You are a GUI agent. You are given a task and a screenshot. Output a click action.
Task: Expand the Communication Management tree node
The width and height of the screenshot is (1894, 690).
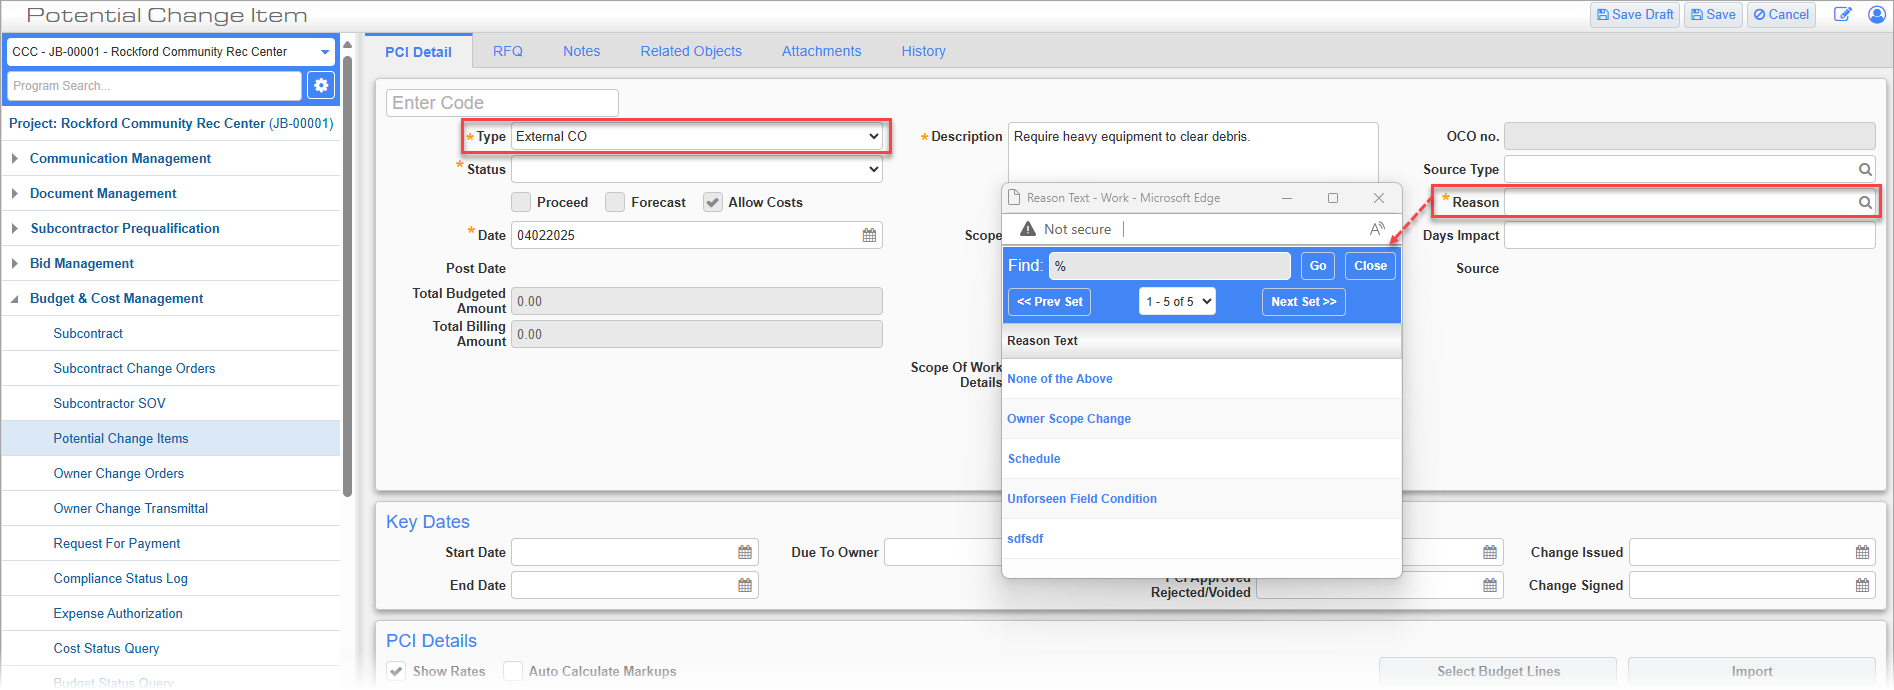[15, 158]
